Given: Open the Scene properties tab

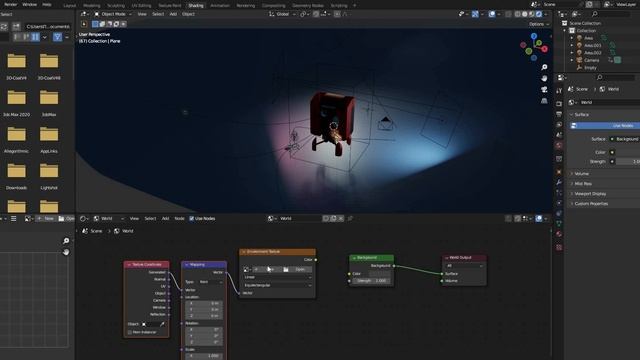Looking at the screenshot, I should point(559,135).
